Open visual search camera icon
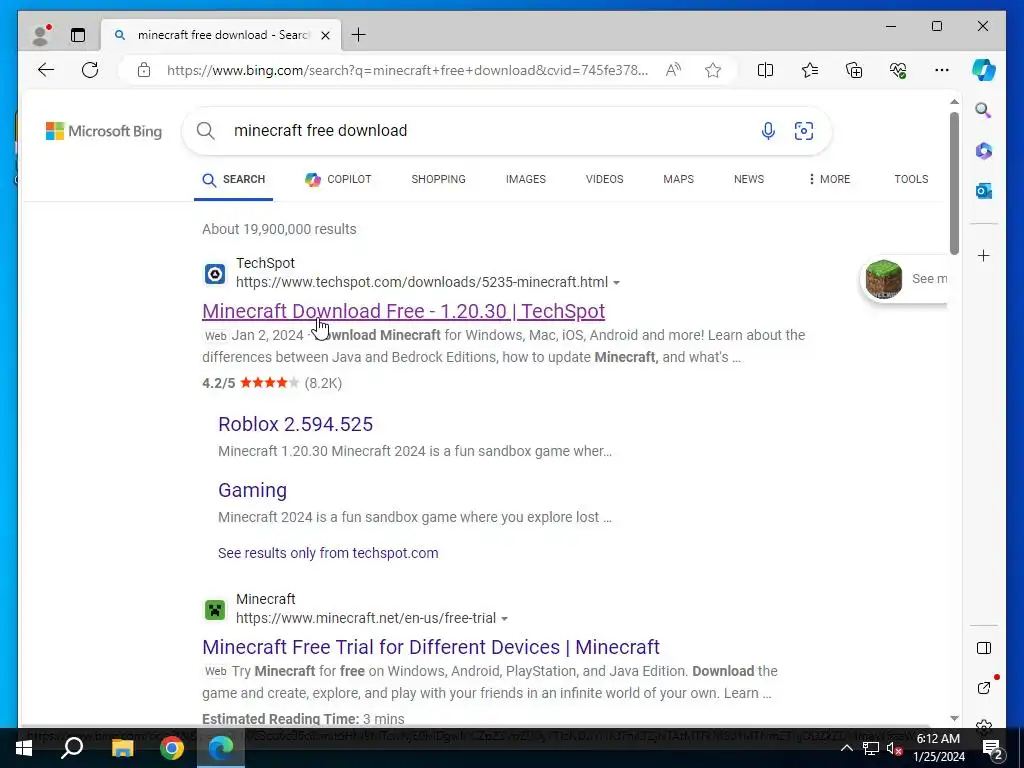The height and width of the screenshot is (768, 1024). point(804,131)
